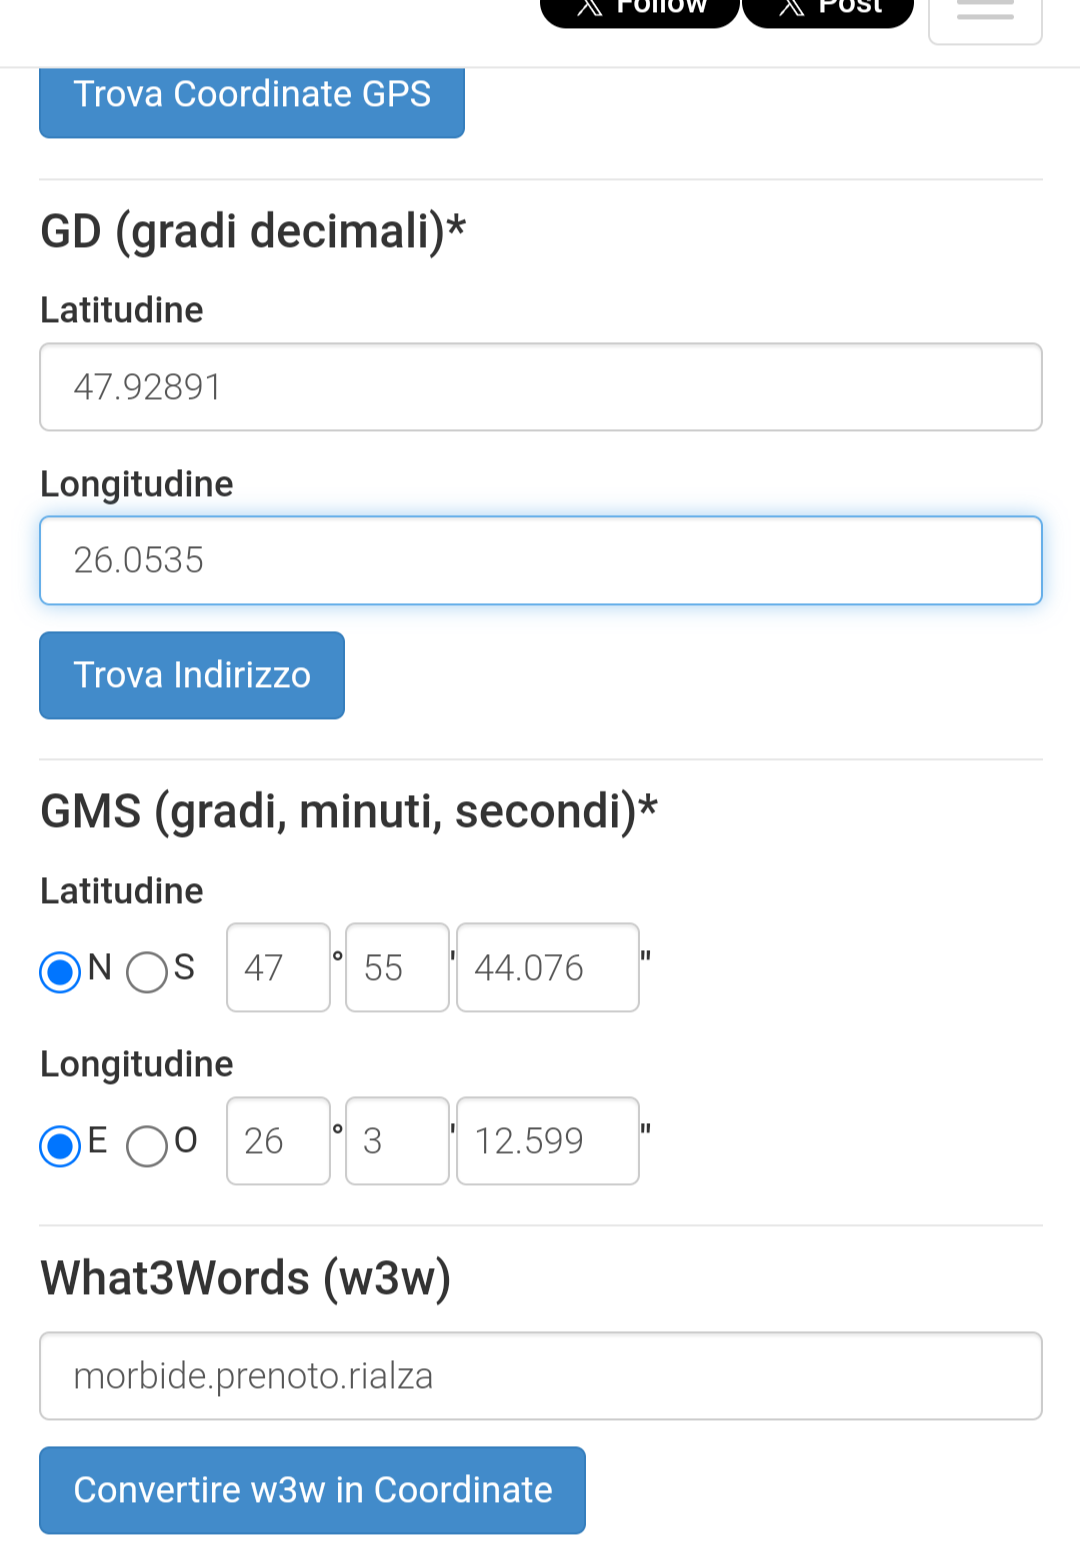Select the S latitude radio button
Viewport: 1080px width, 1553px height.
[x=147, y=971]
